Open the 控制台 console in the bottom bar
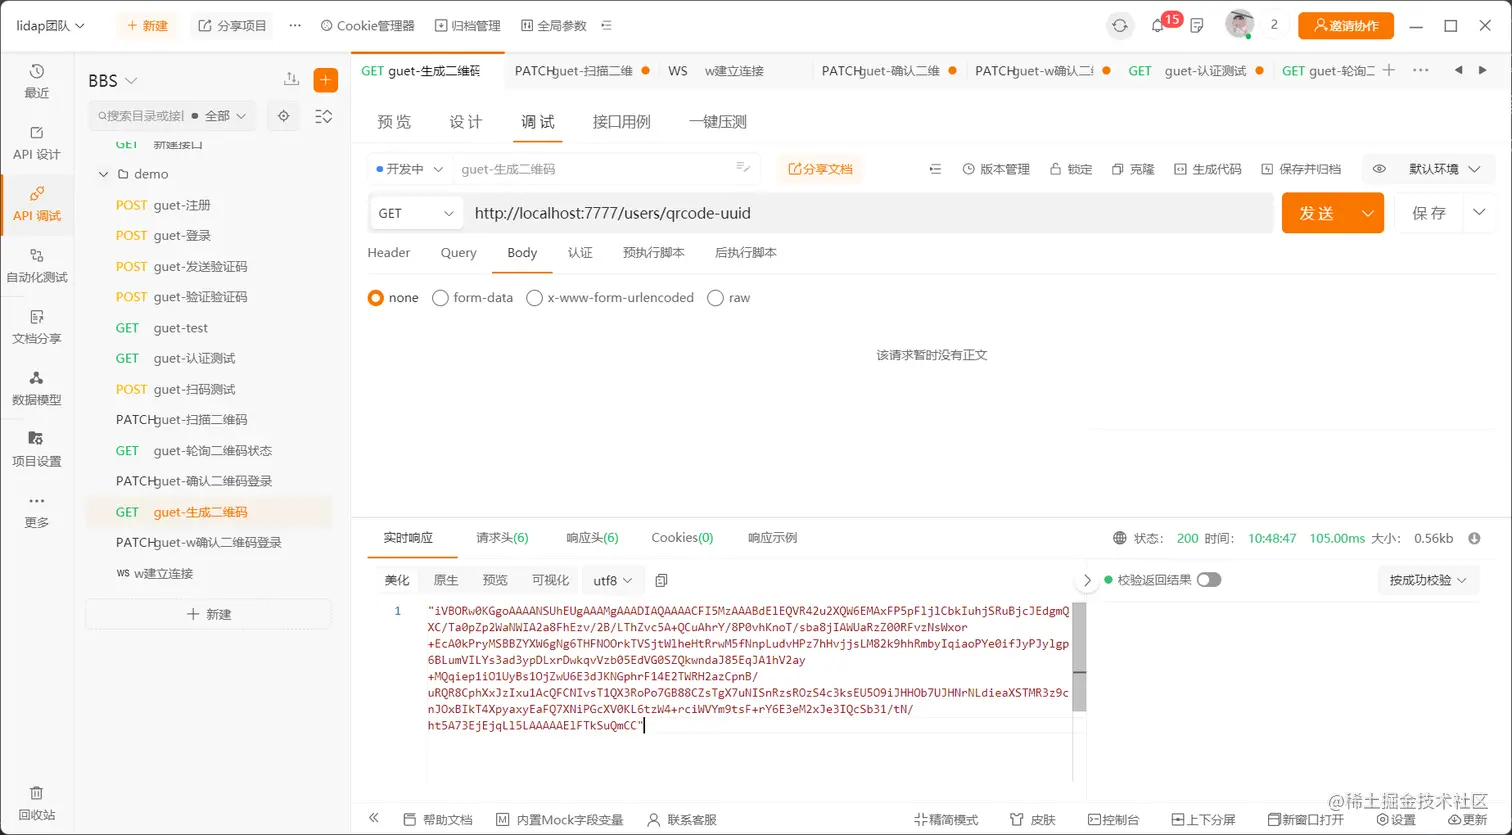 click(1113, 820)
